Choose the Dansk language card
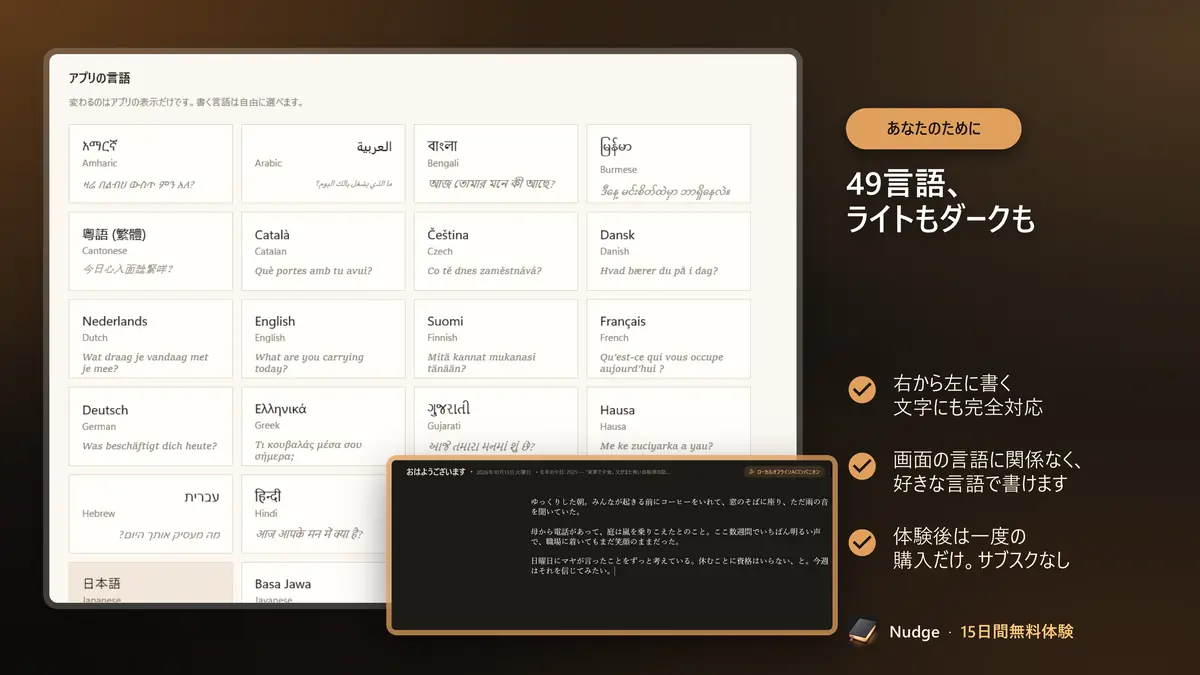The image size is (1200, 675). [668, 251]
